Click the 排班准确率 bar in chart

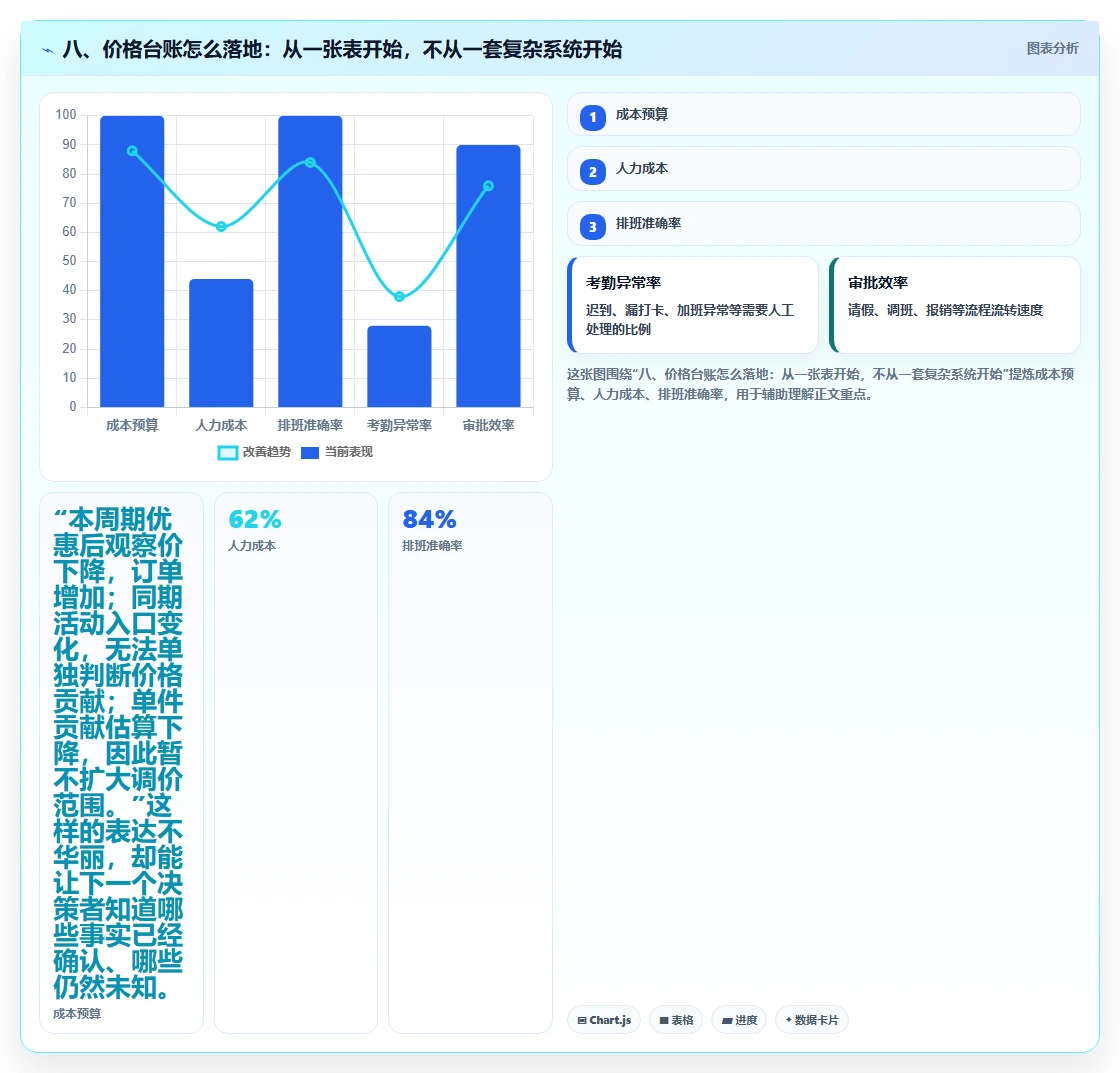pos(310,261)
